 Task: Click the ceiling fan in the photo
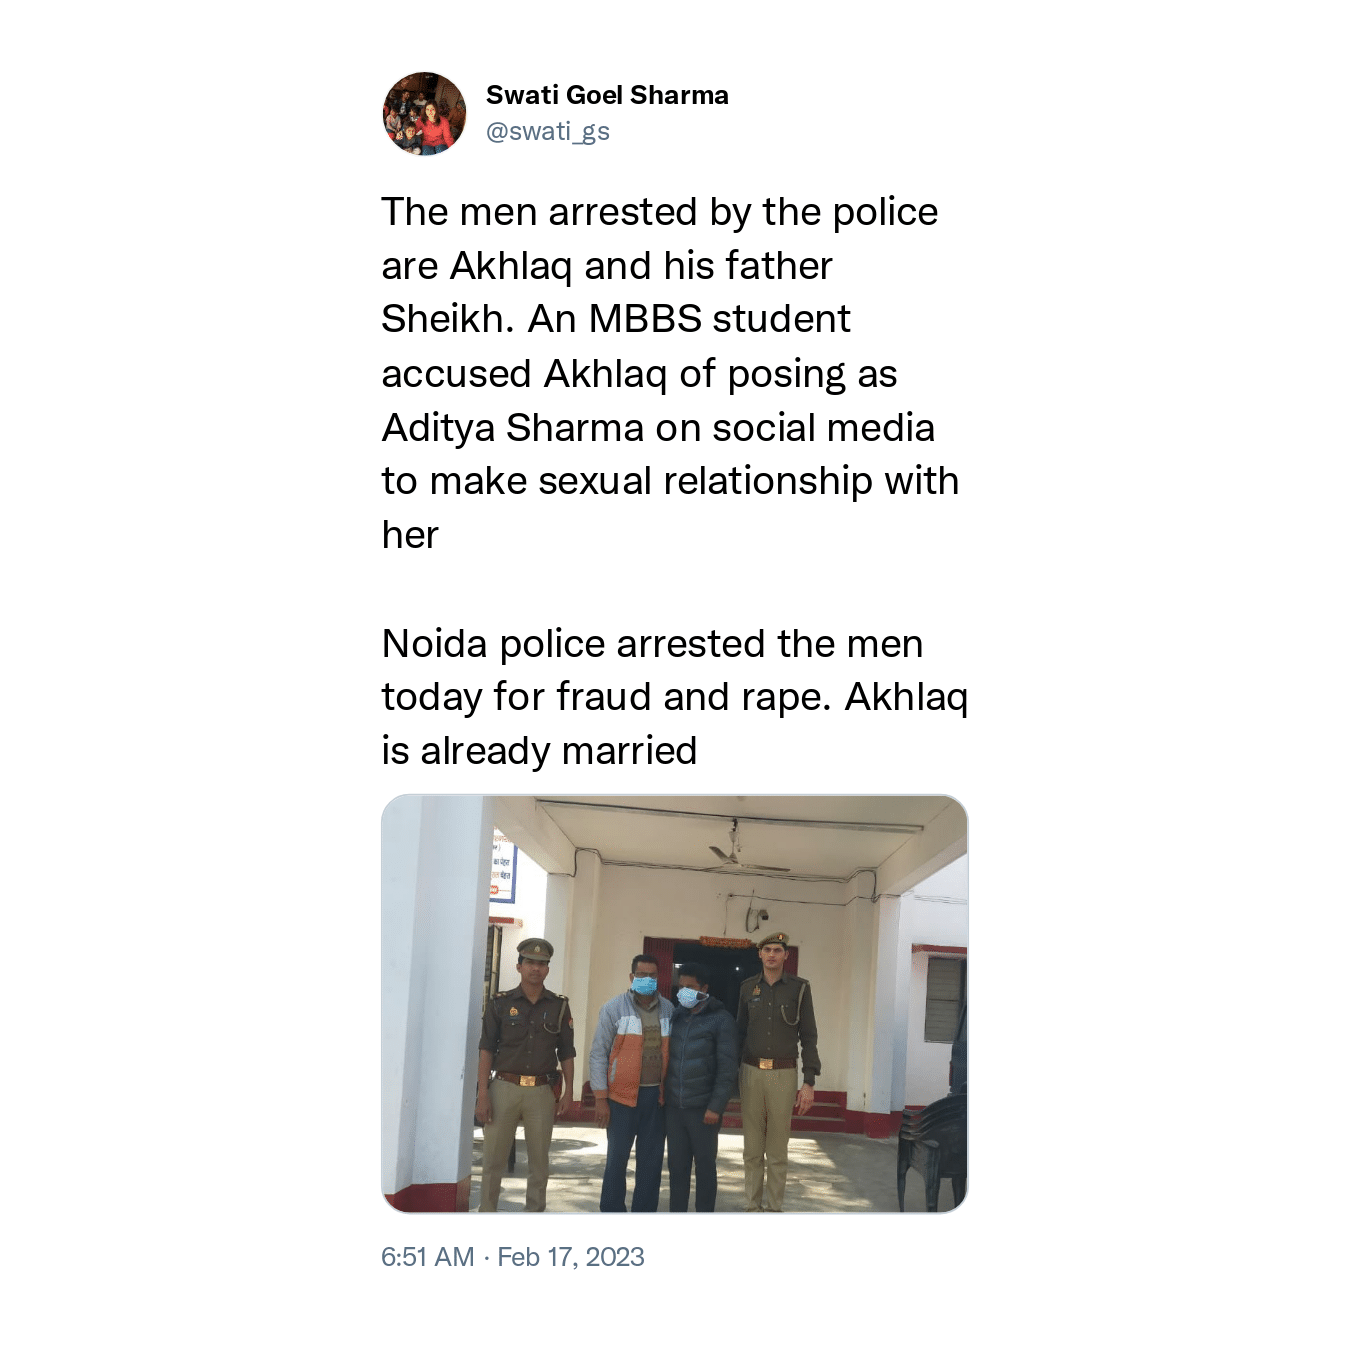[744, 856]
